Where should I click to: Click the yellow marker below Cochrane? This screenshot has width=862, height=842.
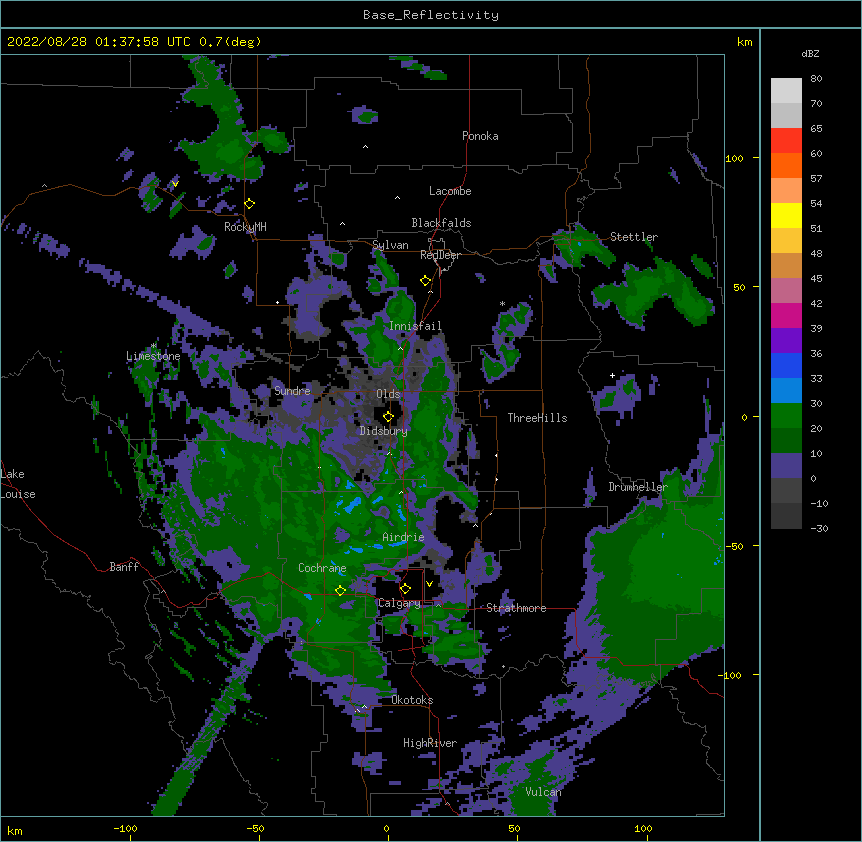pos(340,590)
